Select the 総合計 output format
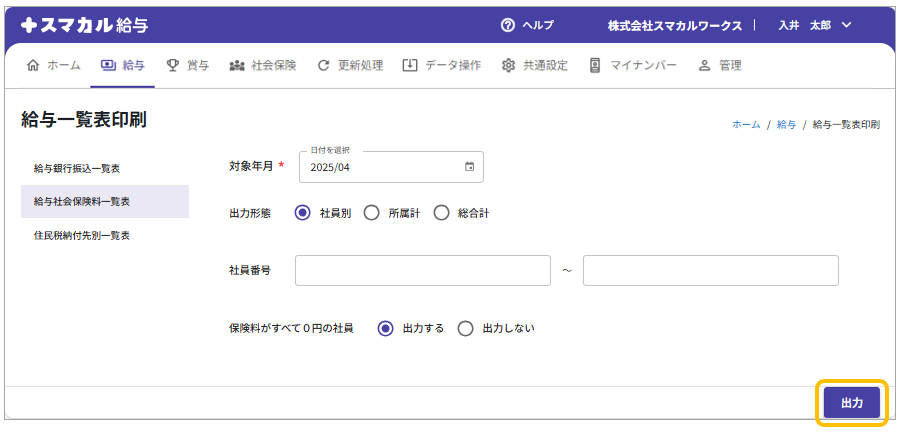This screenshot has height=432, width=902. click(x=442, y=213)
